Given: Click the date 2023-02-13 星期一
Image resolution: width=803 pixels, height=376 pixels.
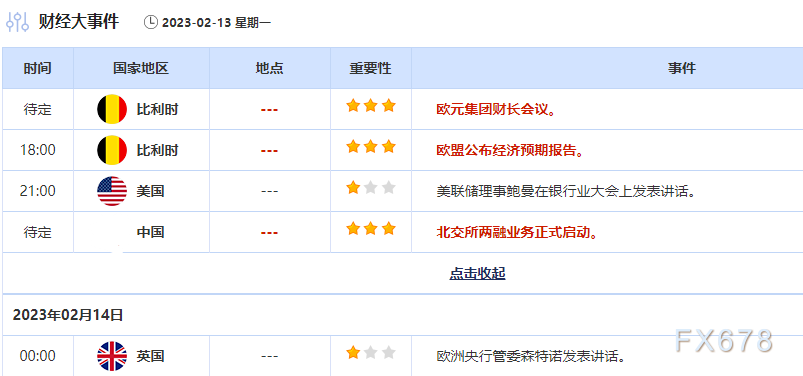Looking at the screenshot, I should (x=216, y=23).
